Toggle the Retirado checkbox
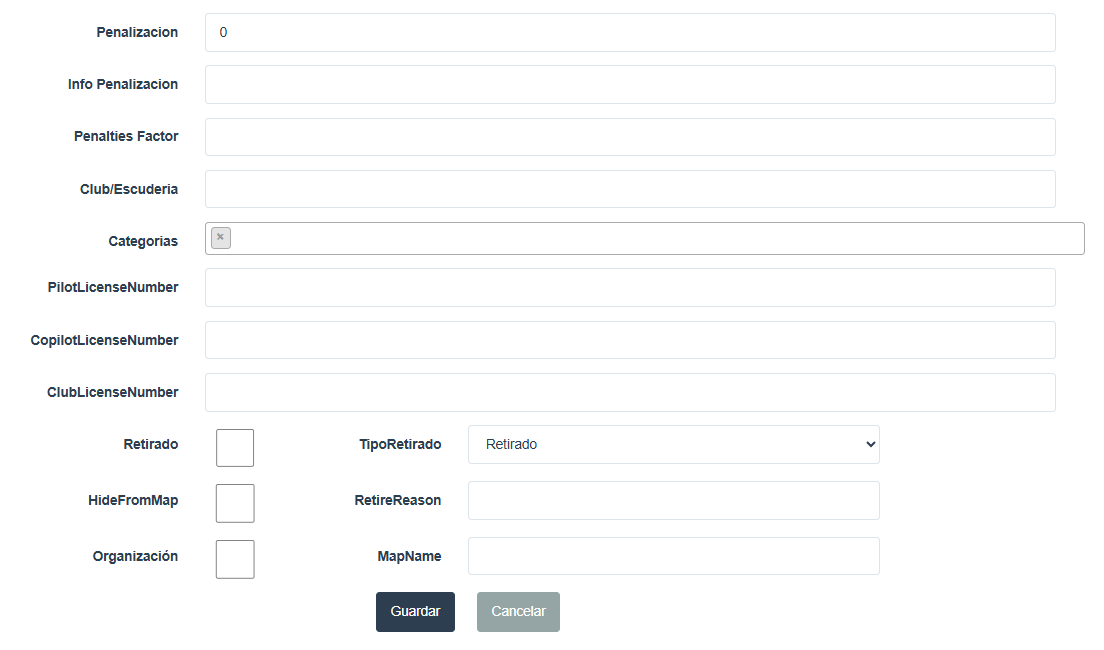This screenshot has height=650, width=1104. (x=235, y=448)
